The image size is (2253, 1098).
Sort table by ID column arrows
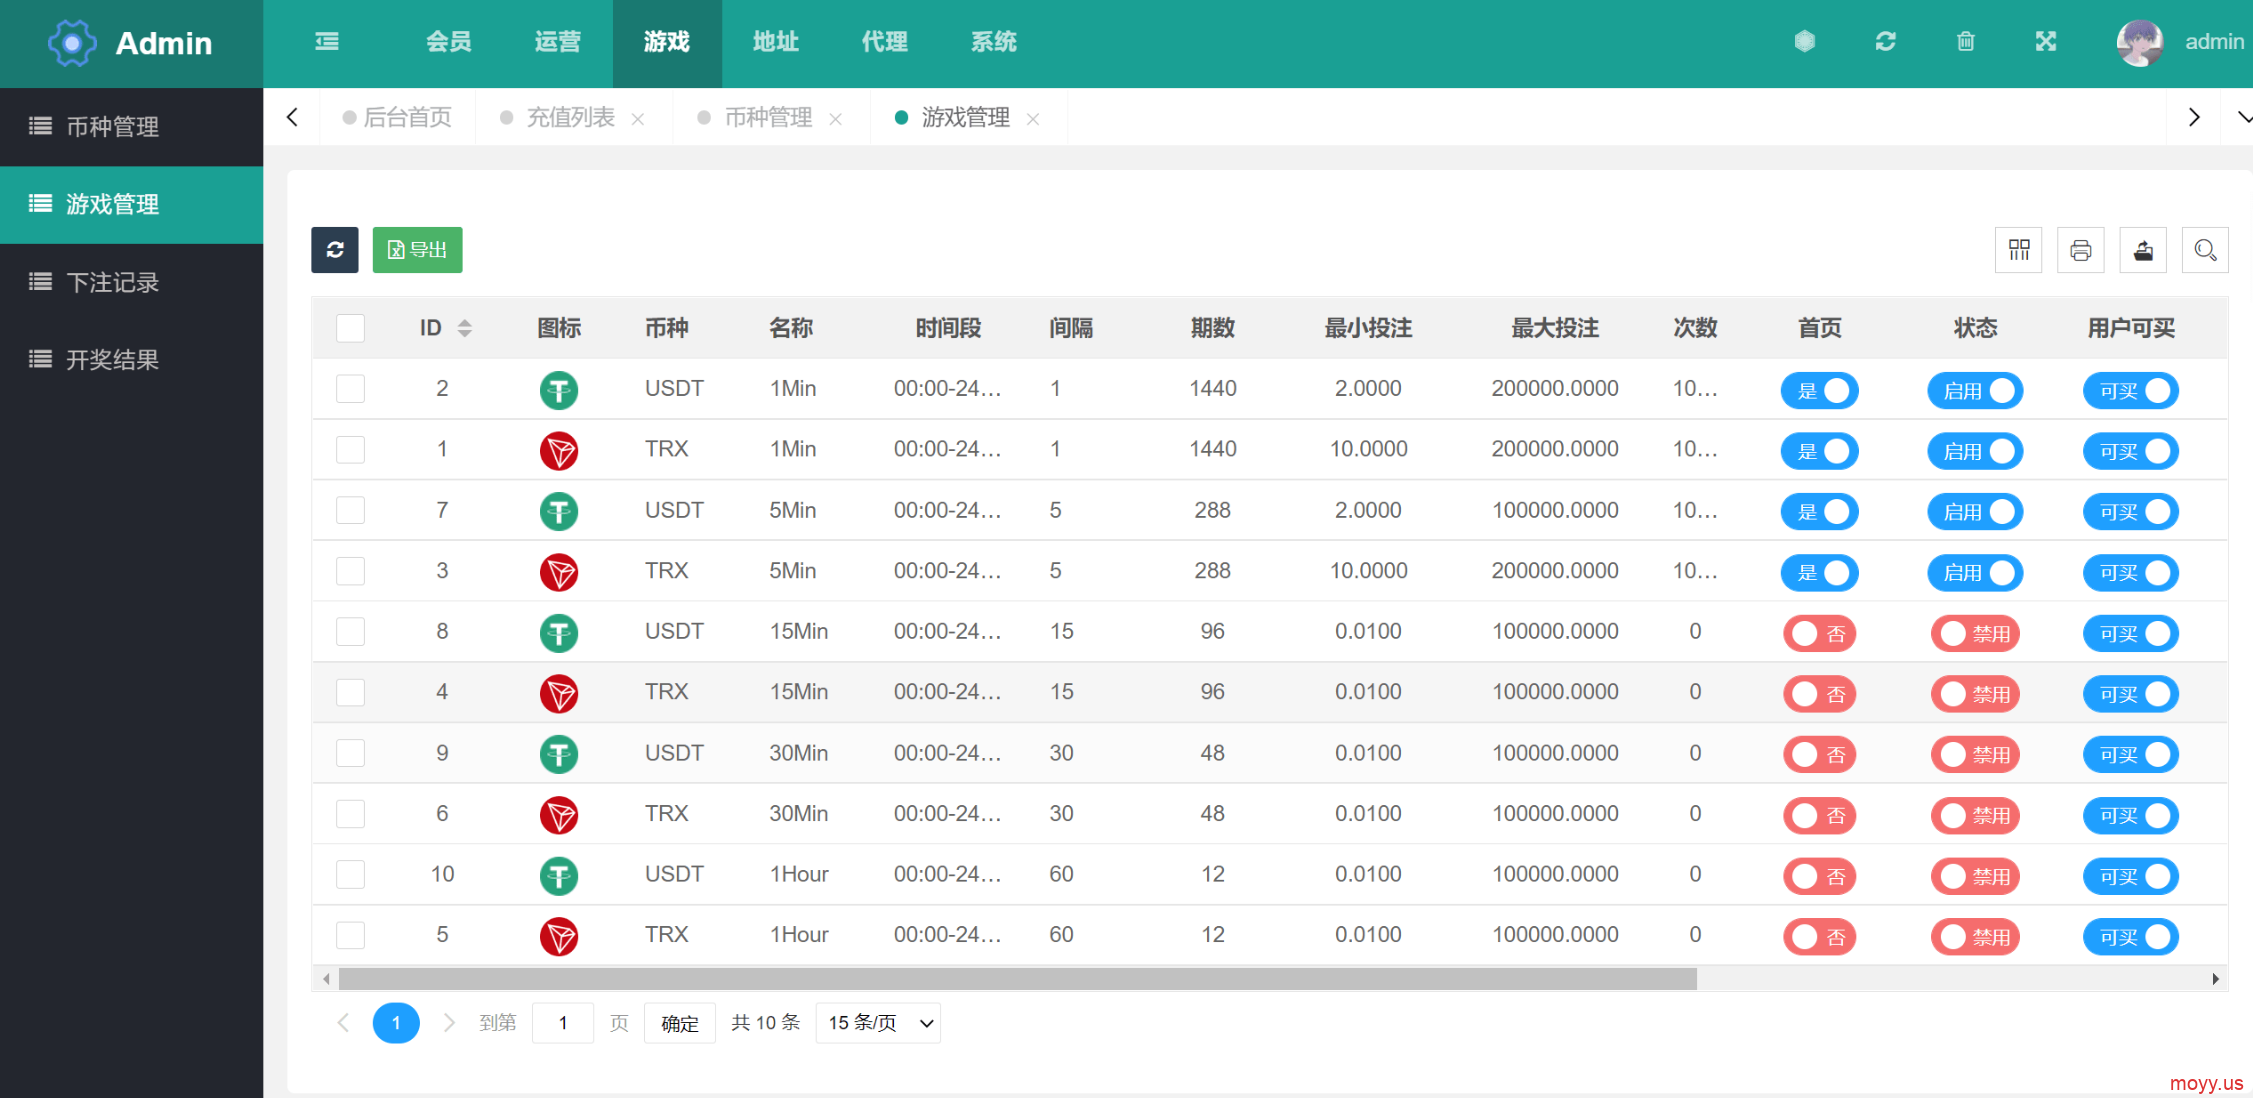(465, 329)
